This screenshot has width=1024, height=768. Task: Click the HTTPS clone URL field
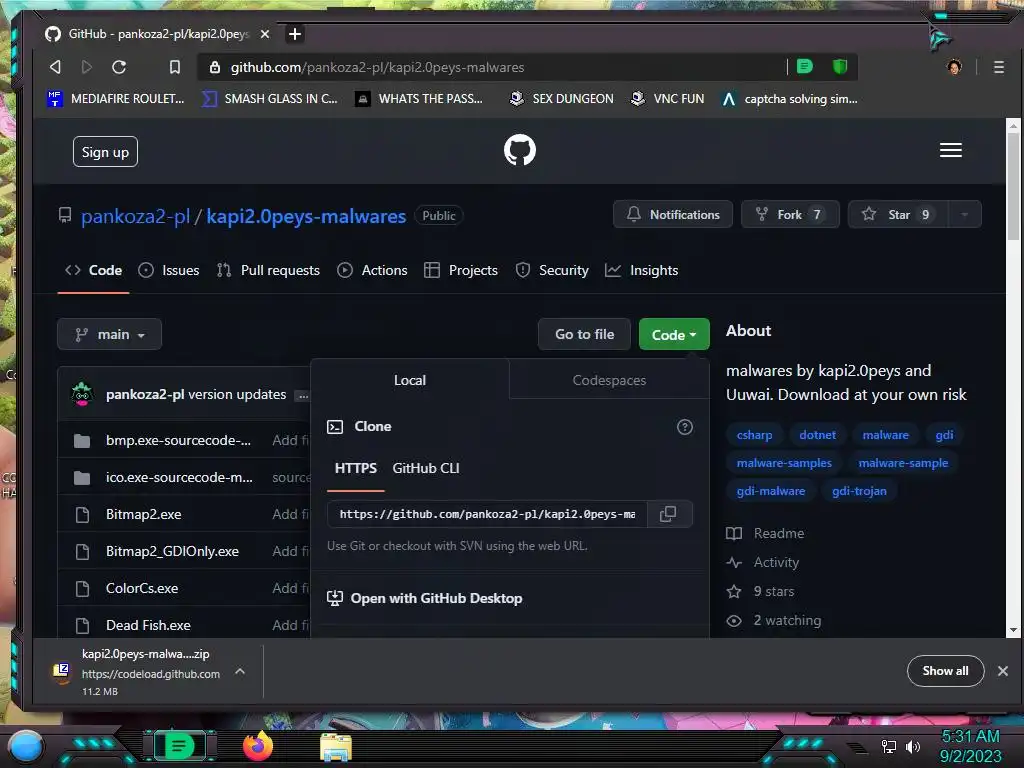tap(487, 514)
